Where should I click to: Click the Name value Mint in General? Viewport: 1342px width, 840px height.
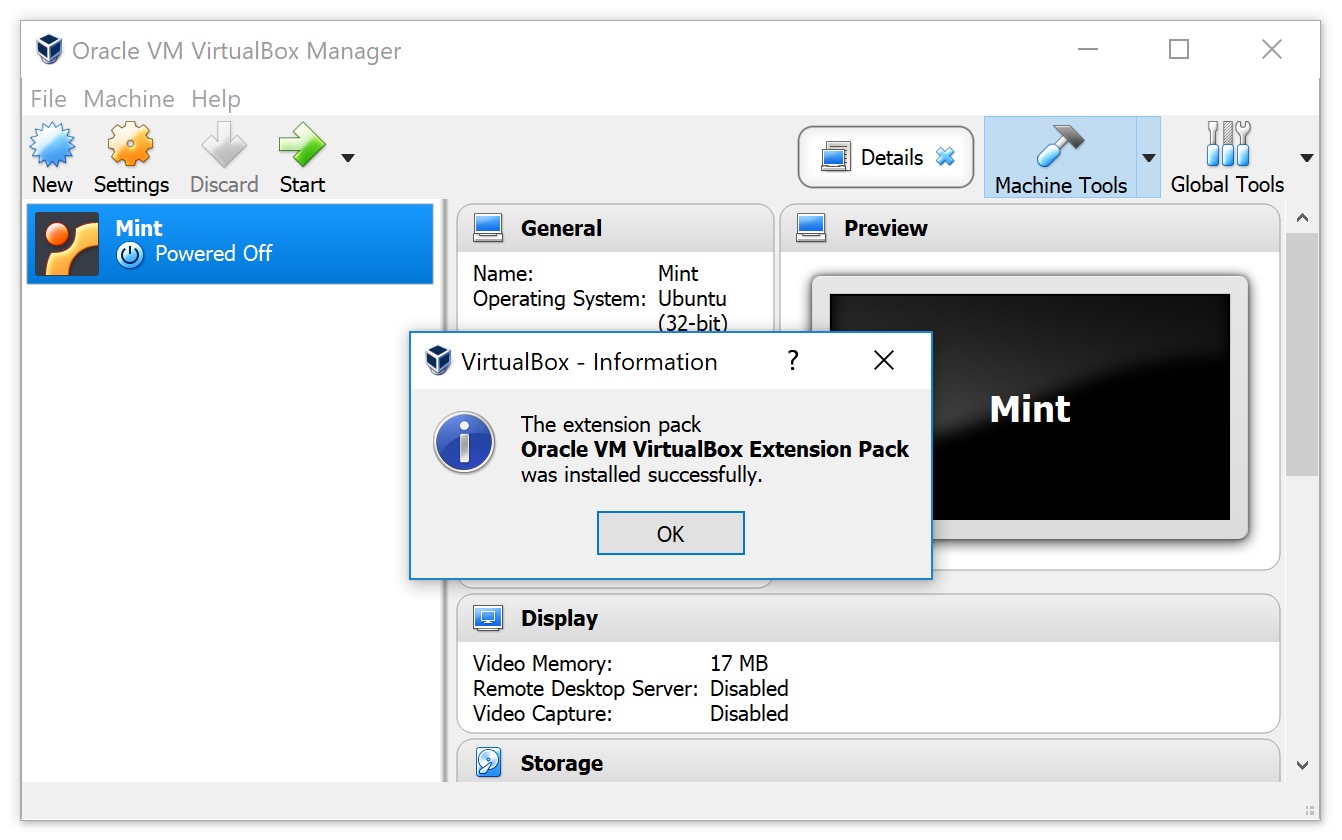pos(678,273)
